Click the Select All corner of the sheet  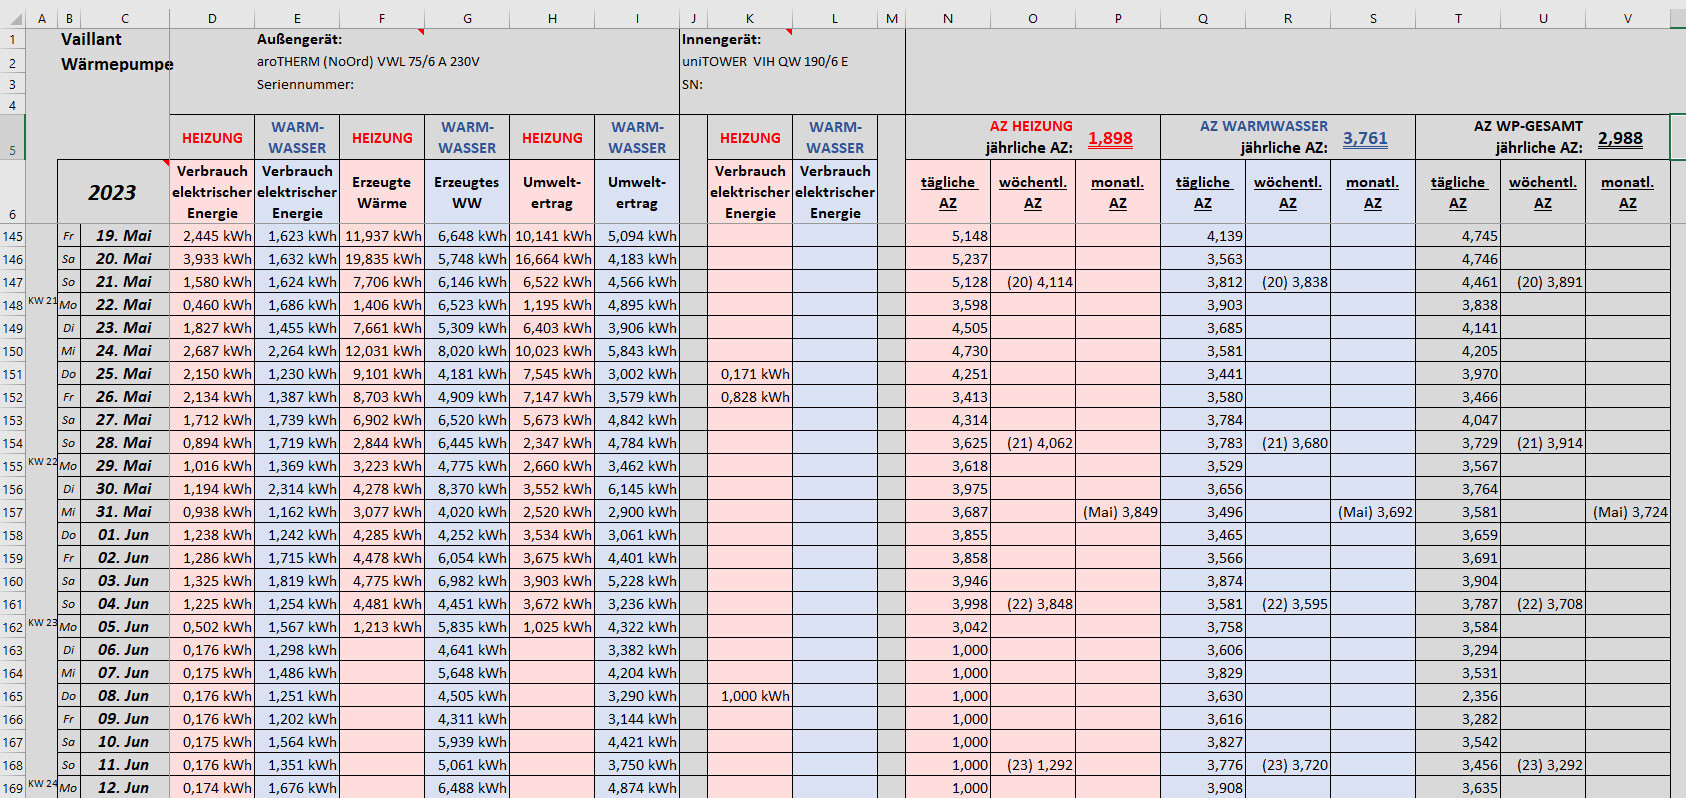coord(12,18)
